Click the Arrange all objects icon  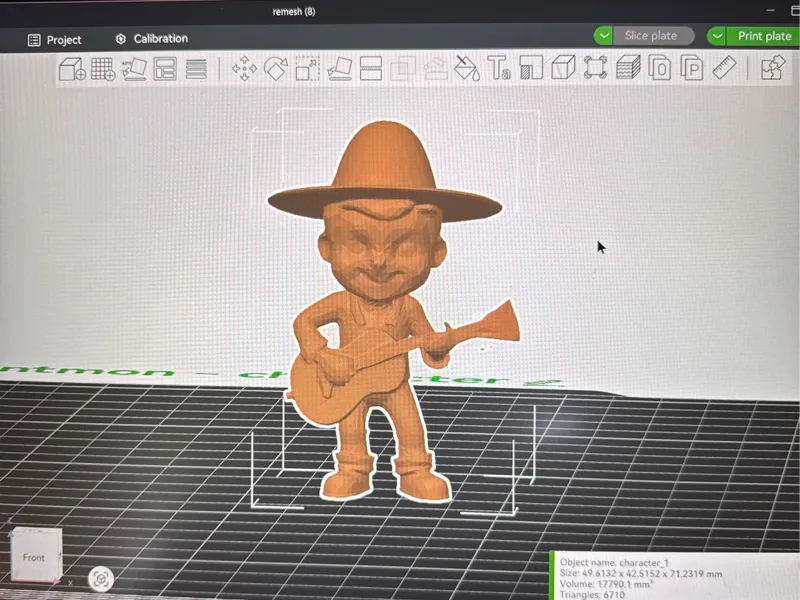165,69
